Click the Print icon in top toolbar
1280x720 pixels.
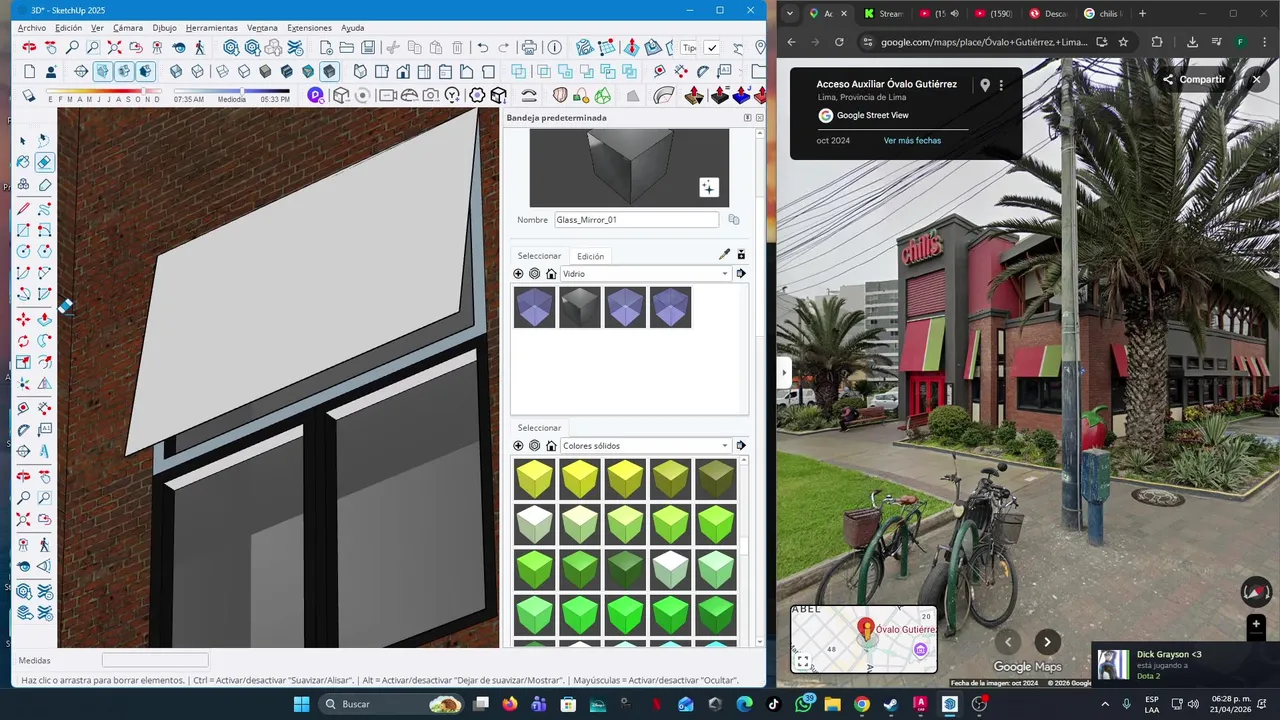pos(529,47)
